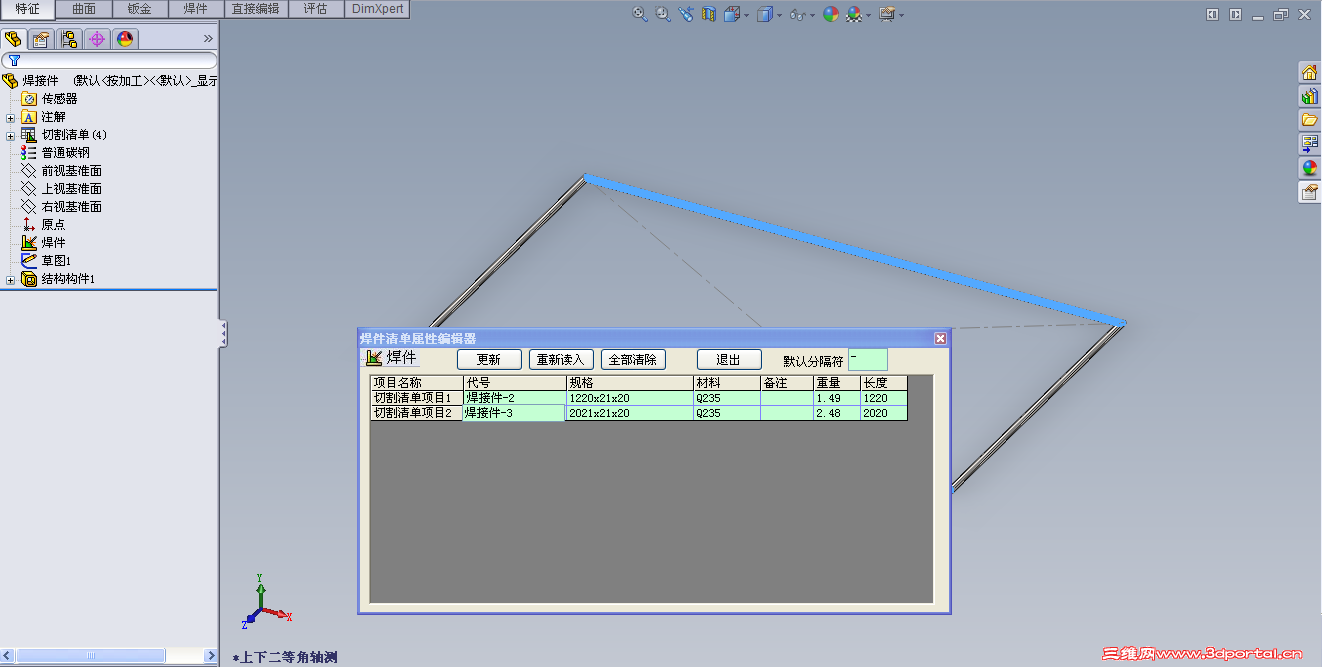The width and height of the screenshot is (1322, 667).
Task: Click the filter funnel icon in tree search
Action: tap(14, 61)
